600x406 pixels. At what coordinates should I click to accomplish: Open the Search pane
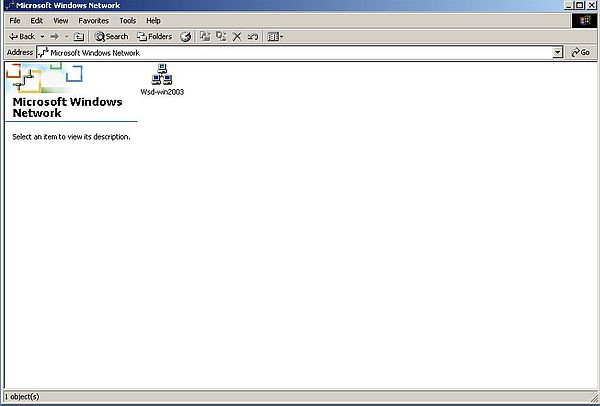[x=111, y=36]
